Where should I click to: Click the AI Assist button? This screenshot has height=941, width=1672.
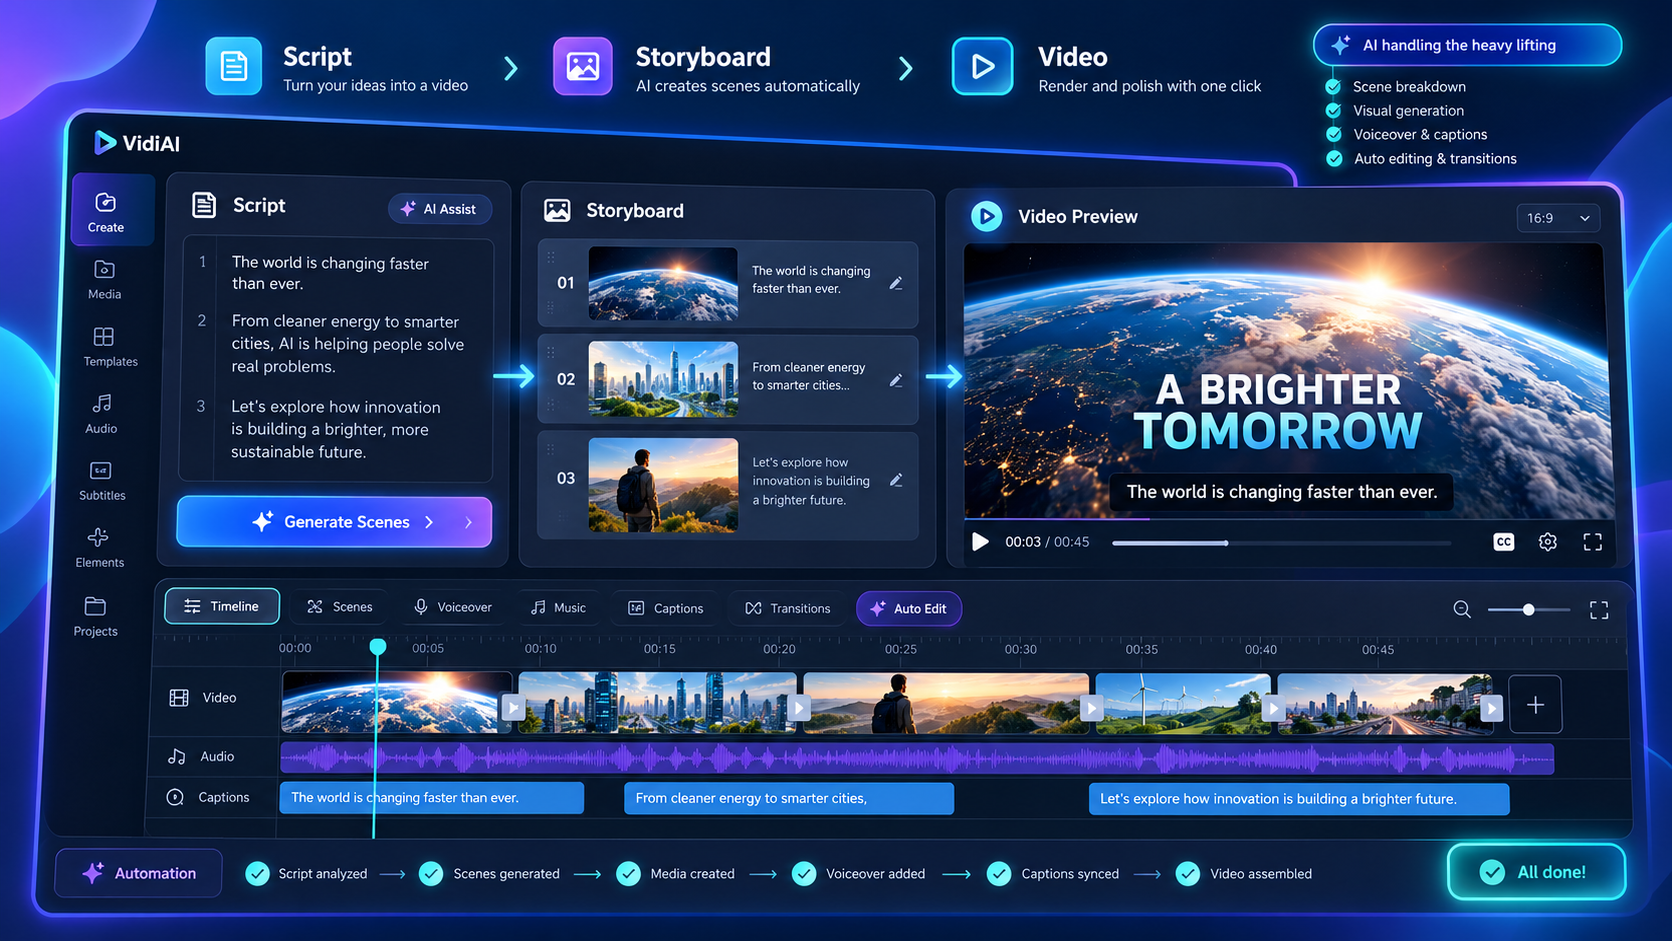(439, 209)
